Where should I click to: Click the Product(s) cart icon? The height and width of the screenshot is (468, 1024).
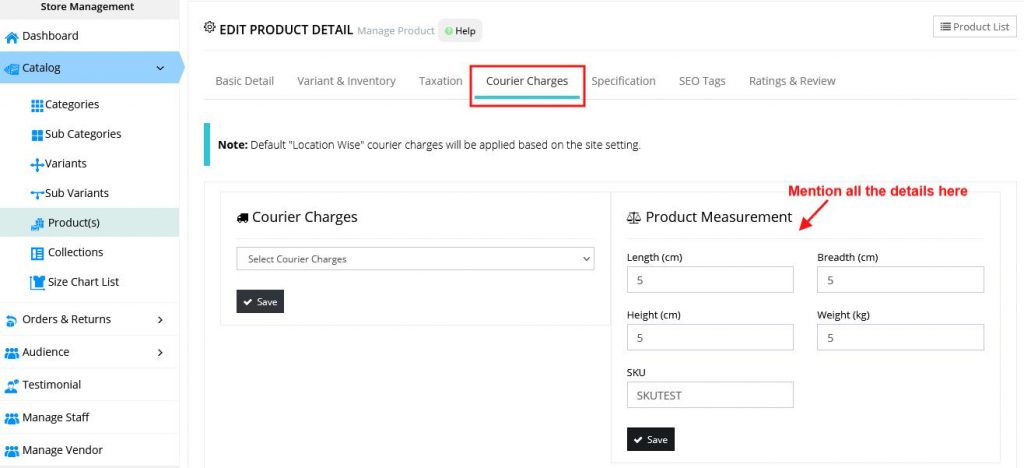[x=37, y=224]
